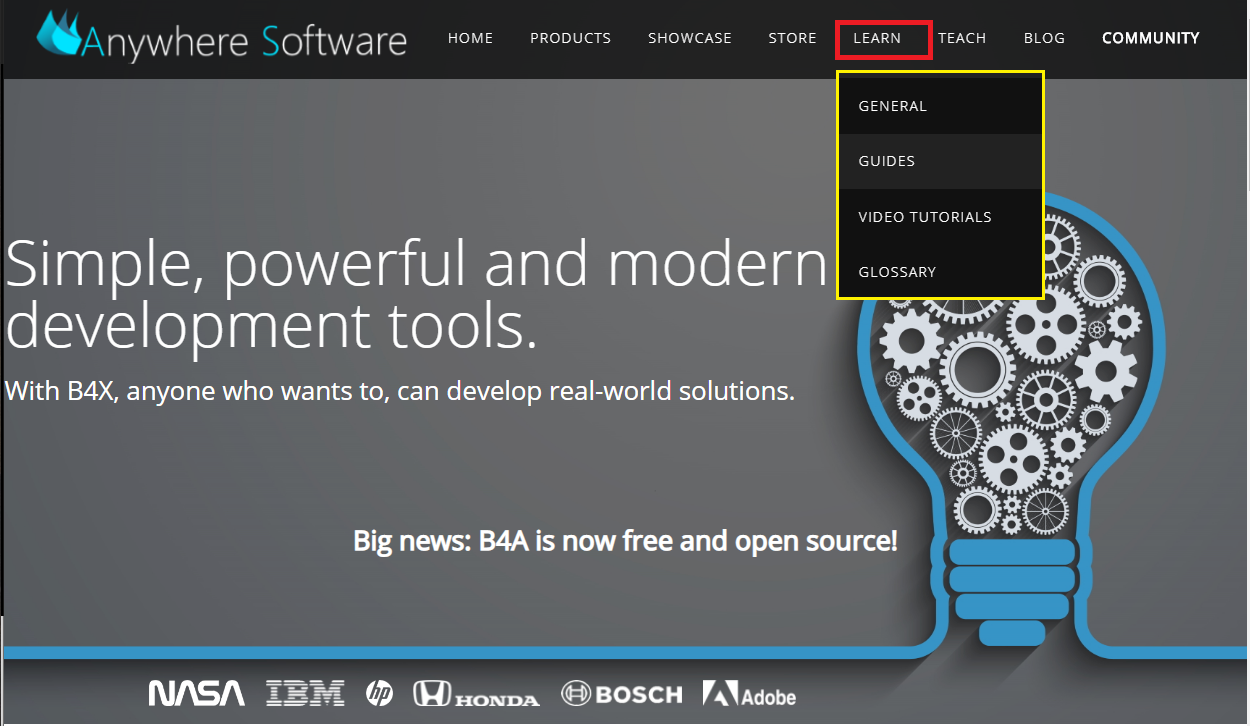Click the B4A free and open source news
Image resolution: width=1250 pixels, height=726 pixels.
(625, 541)
